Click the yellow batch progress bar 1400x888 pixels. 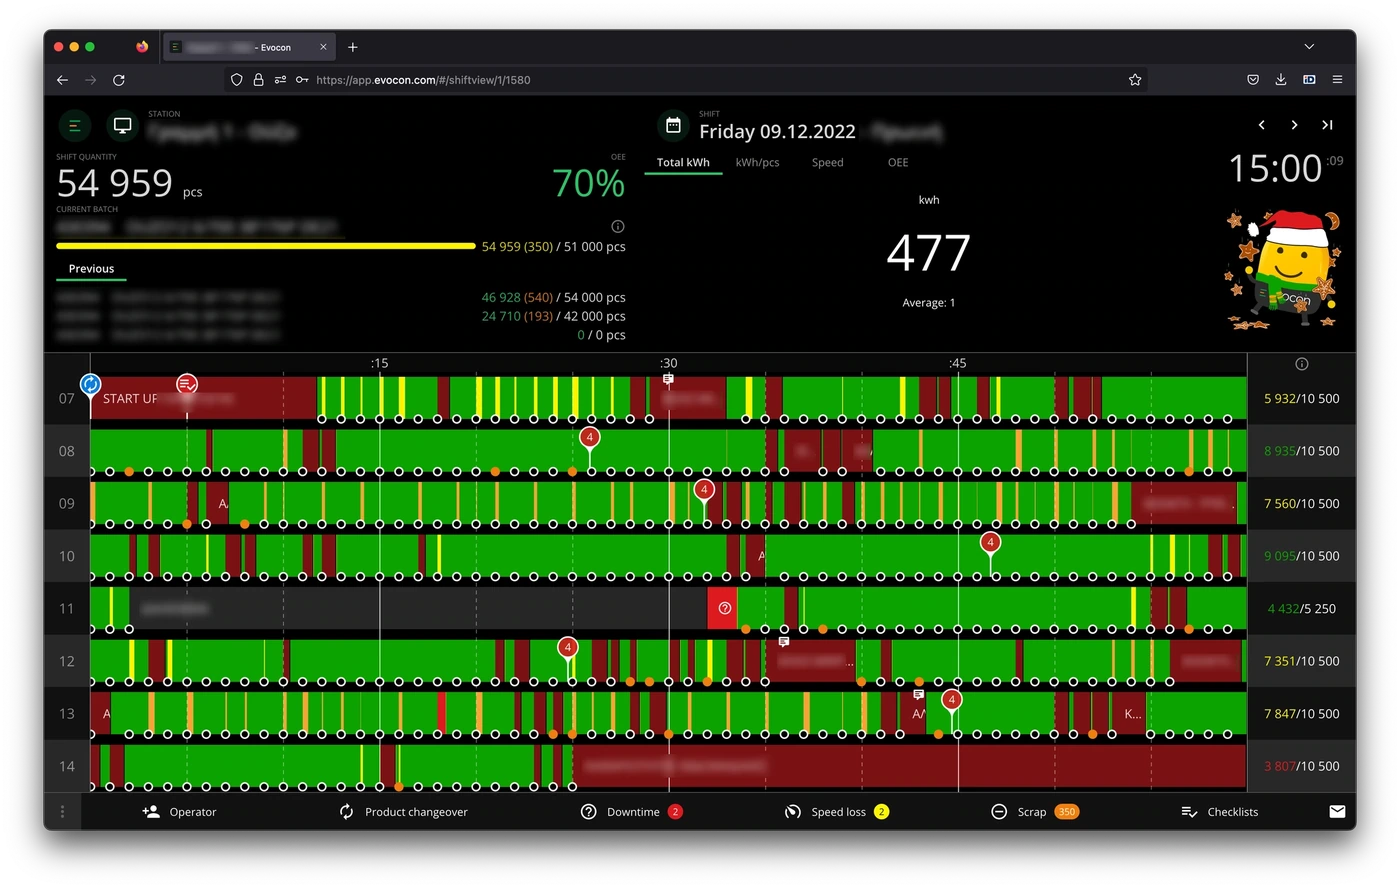(266, 246)
